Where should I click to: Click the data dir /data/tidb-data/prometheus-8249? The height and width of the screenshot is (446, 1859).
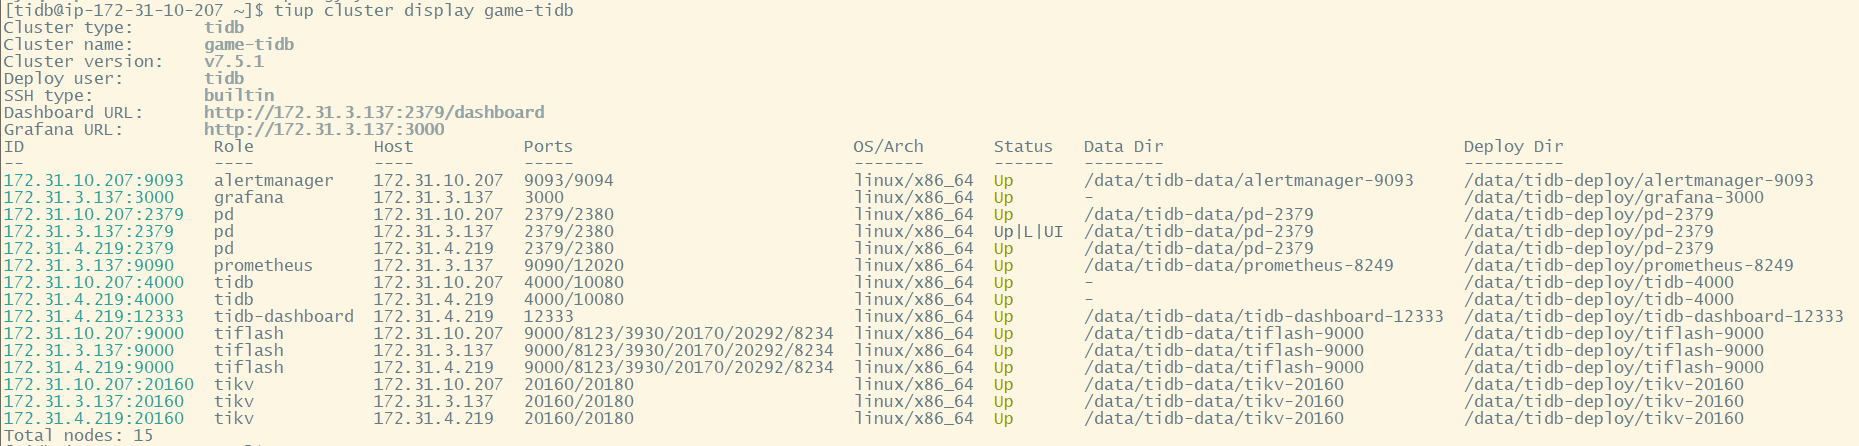point(1239,265)
